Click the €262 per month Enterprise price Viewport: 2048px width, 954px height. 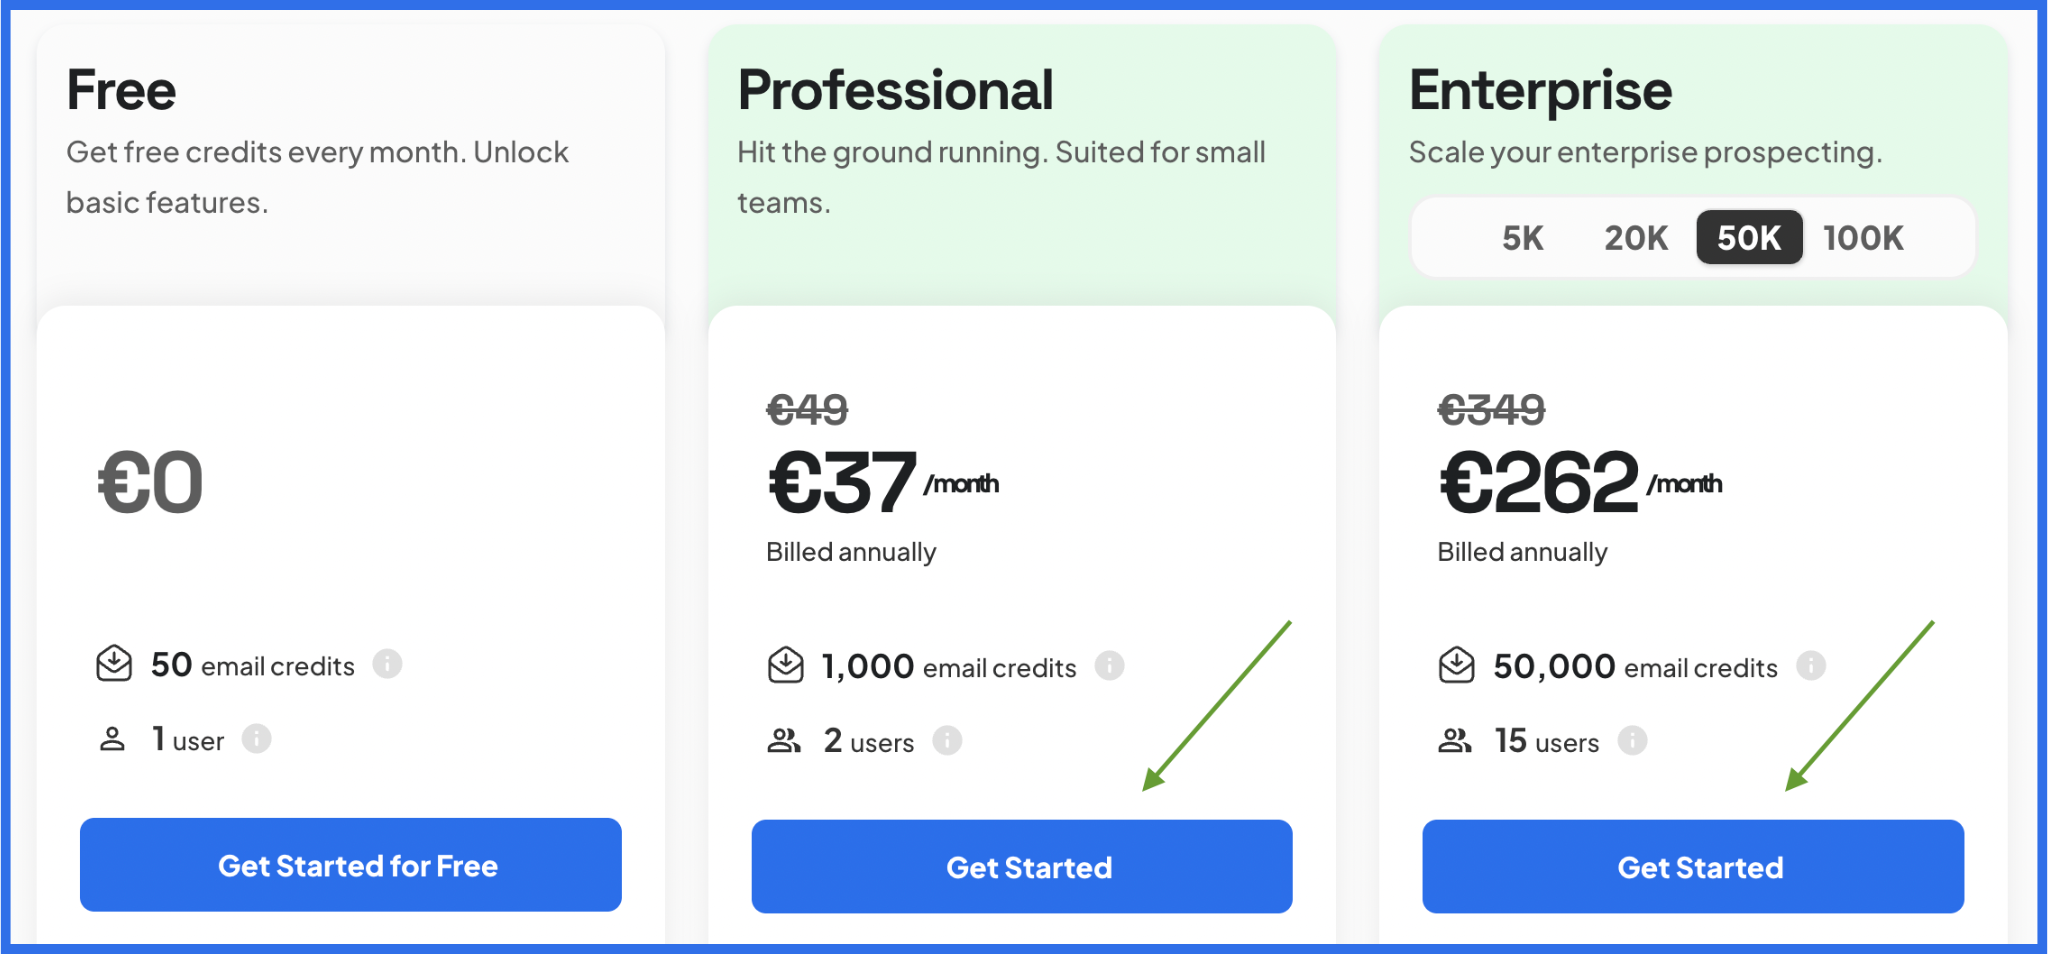(1581, 483)
